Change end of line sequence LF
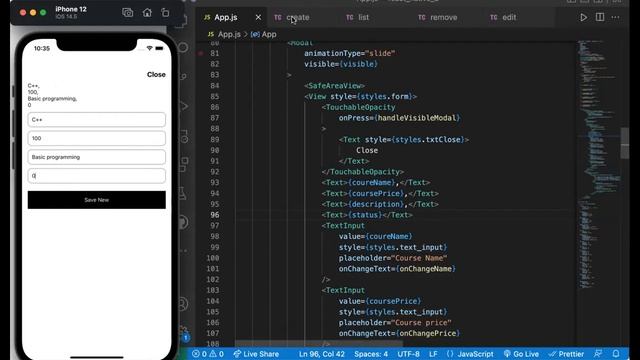640x360 pixels. pos(433,354)
